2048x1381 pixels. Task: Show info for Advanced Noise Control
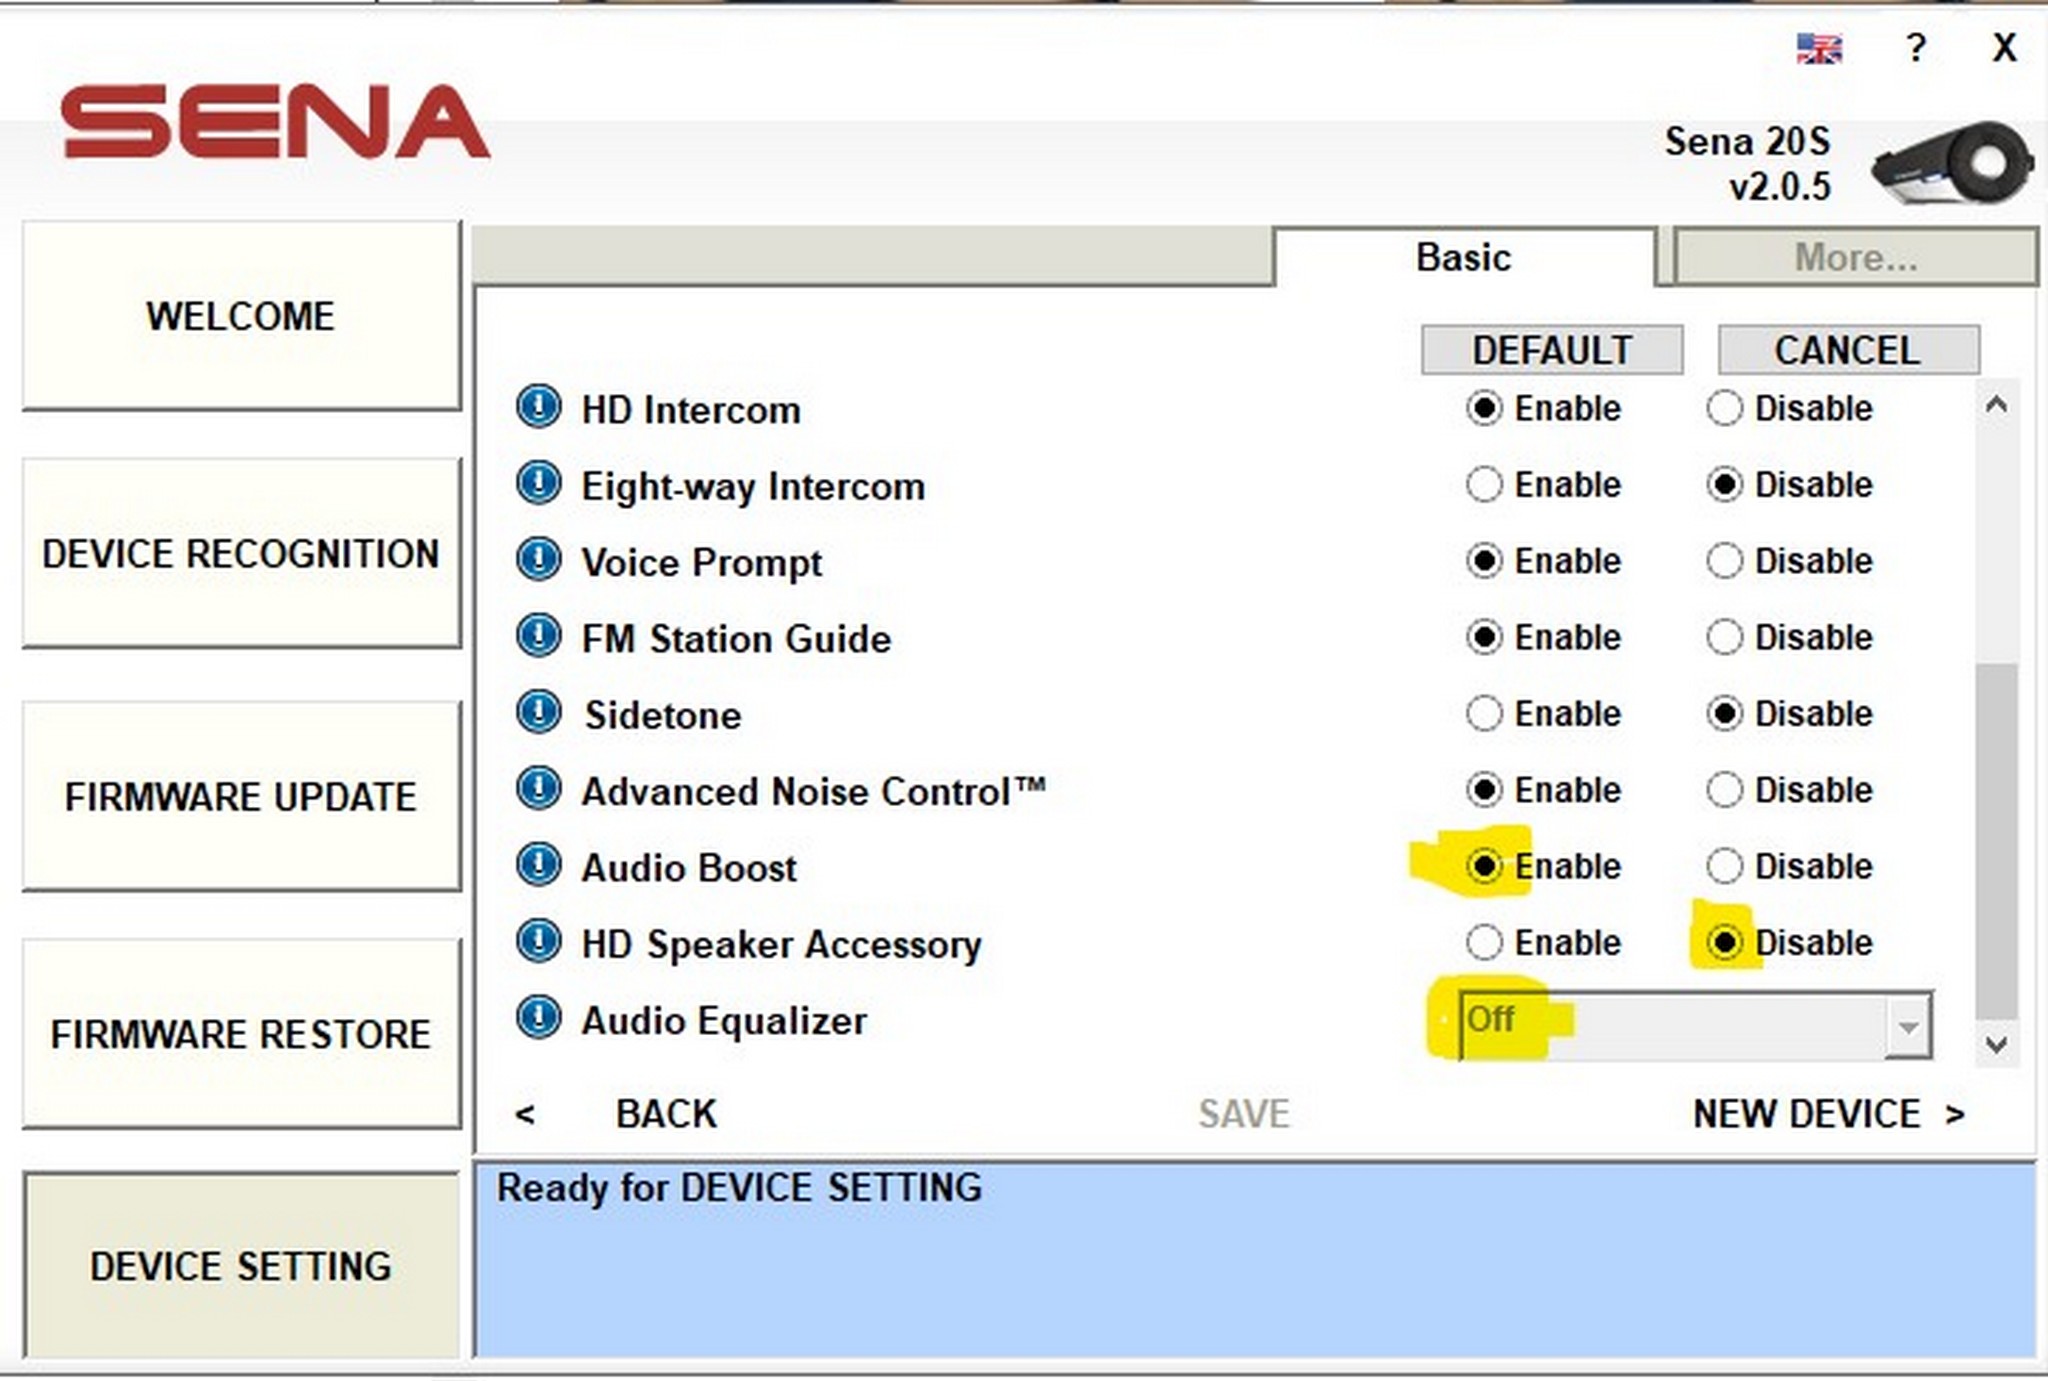[538, 789]
